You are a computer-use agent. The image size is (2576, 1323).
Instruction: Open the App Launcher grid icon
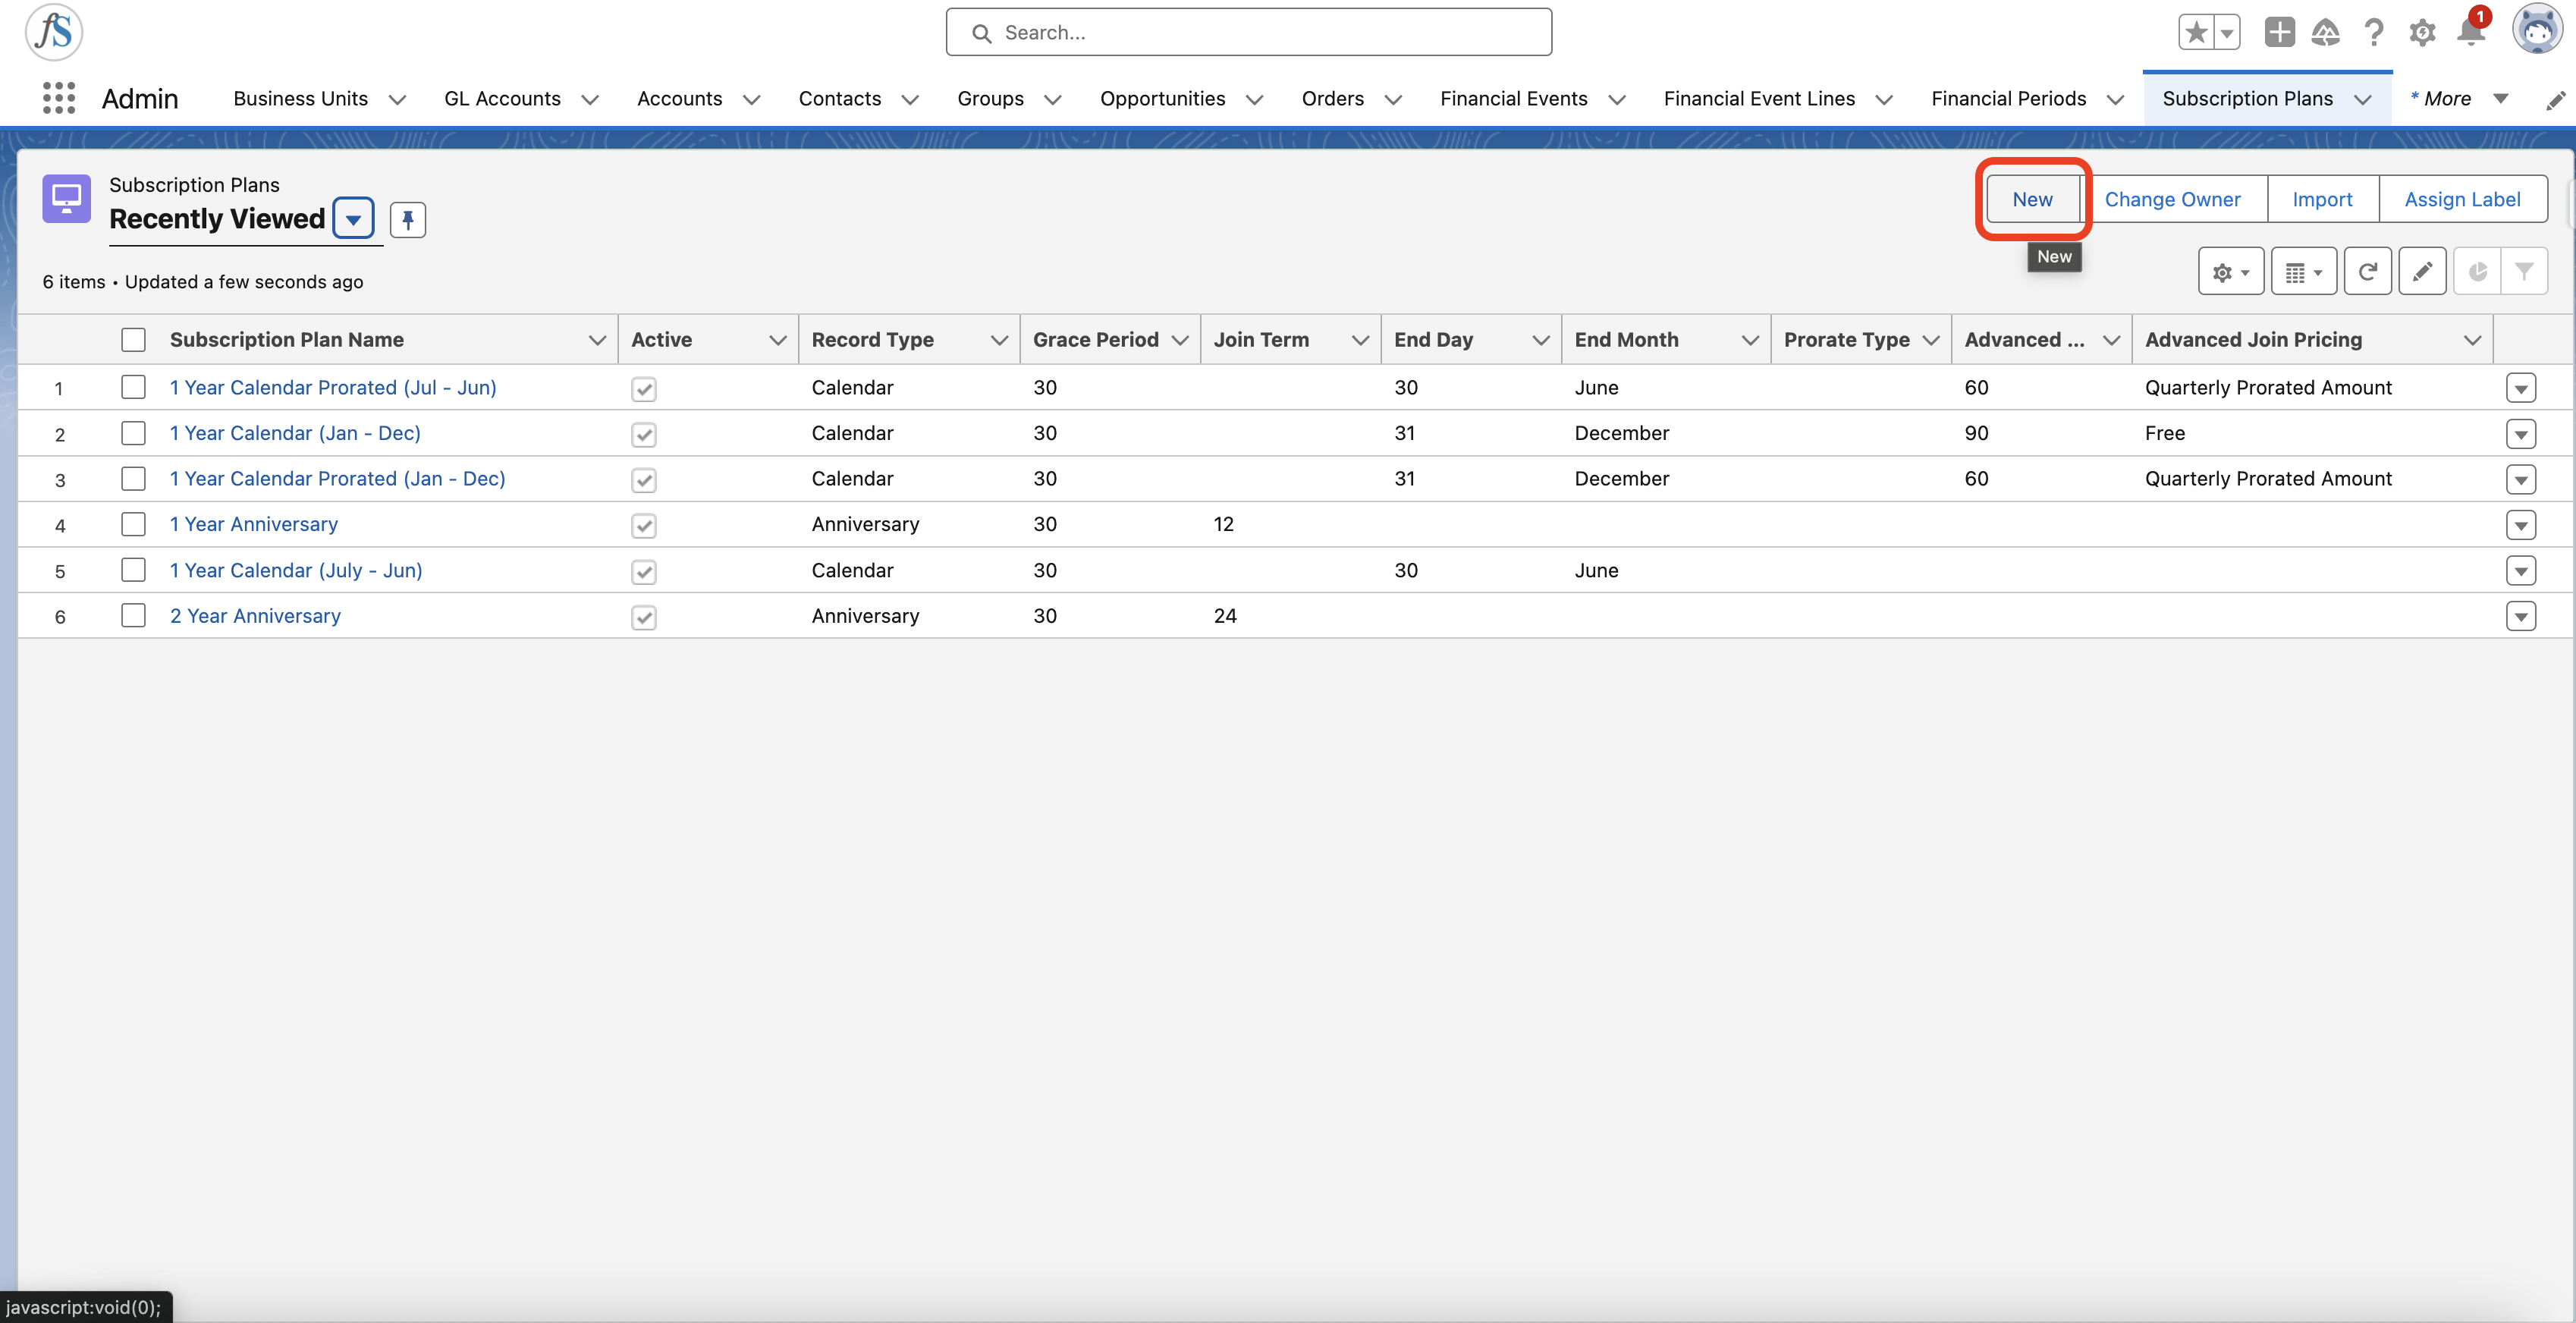tap(59, 98)
